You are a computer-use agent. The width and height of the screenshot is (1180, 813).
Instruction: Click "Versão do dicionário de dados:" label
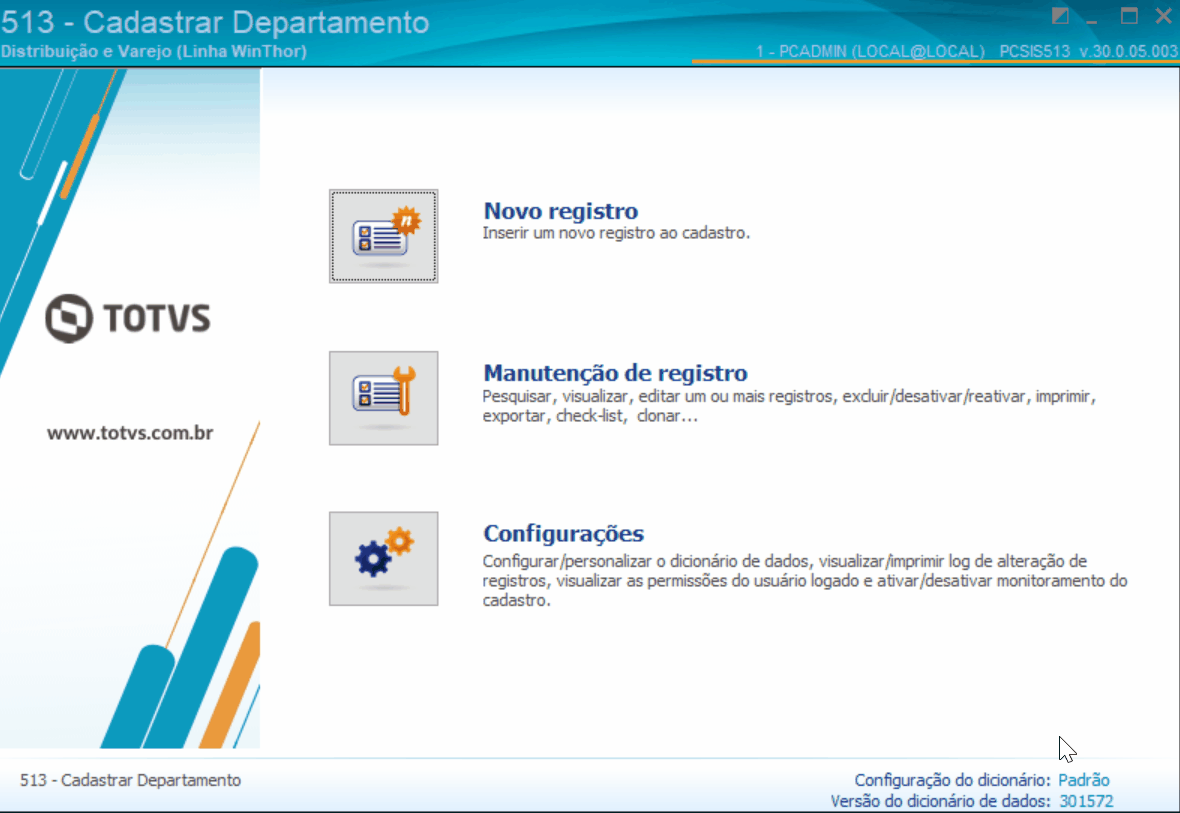pyautogui.click(x=940, y=801)
